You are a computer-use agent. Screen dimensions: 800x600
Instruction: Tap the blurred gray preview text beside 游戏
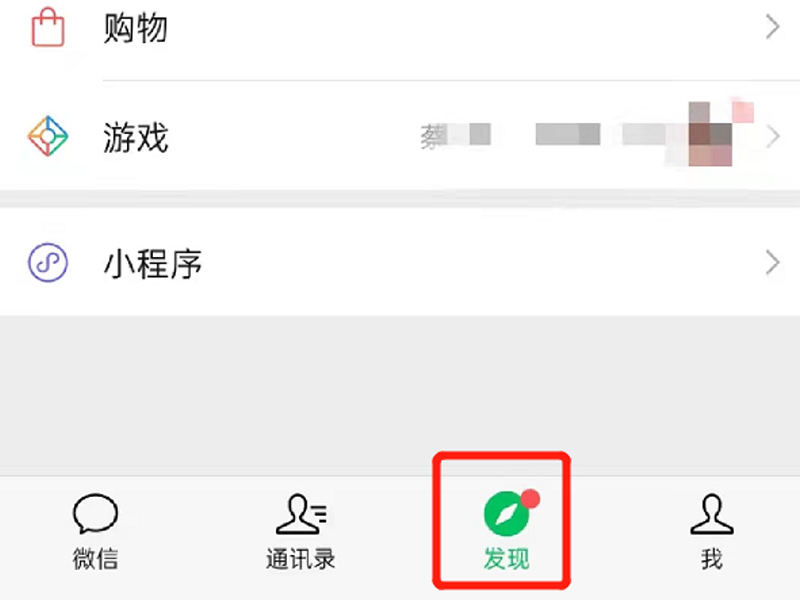542,135
